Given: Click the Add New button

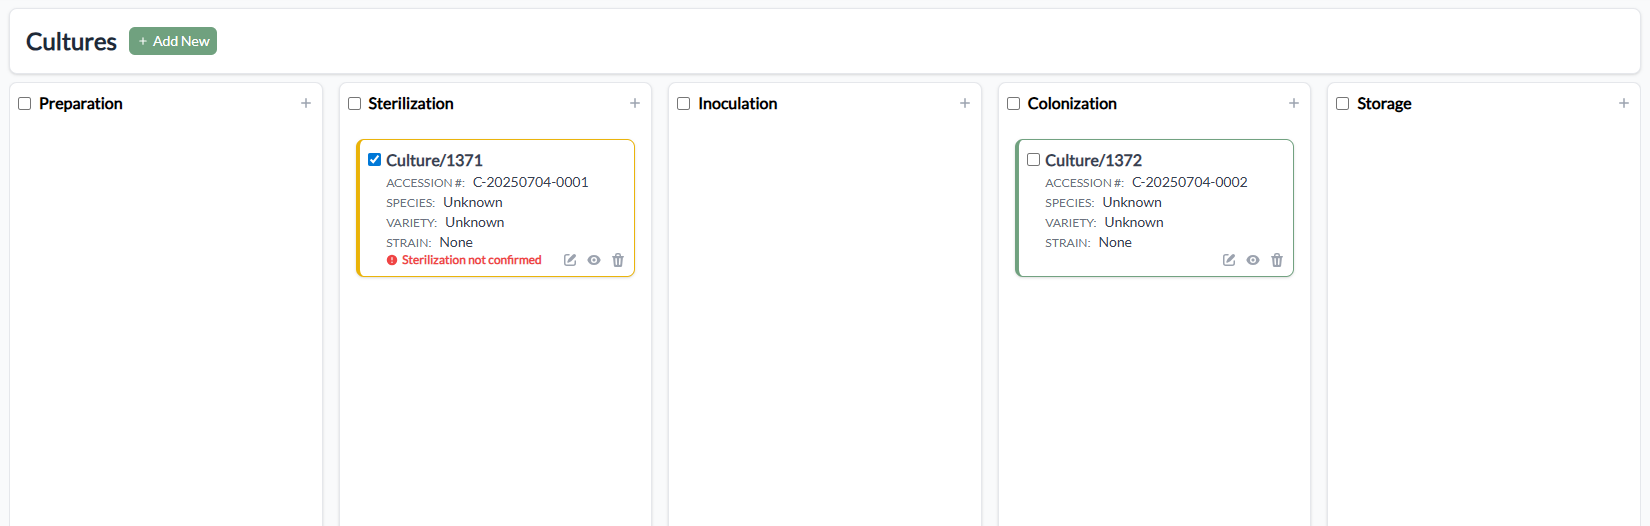Looking at the screenshot, I should point(173,41).
